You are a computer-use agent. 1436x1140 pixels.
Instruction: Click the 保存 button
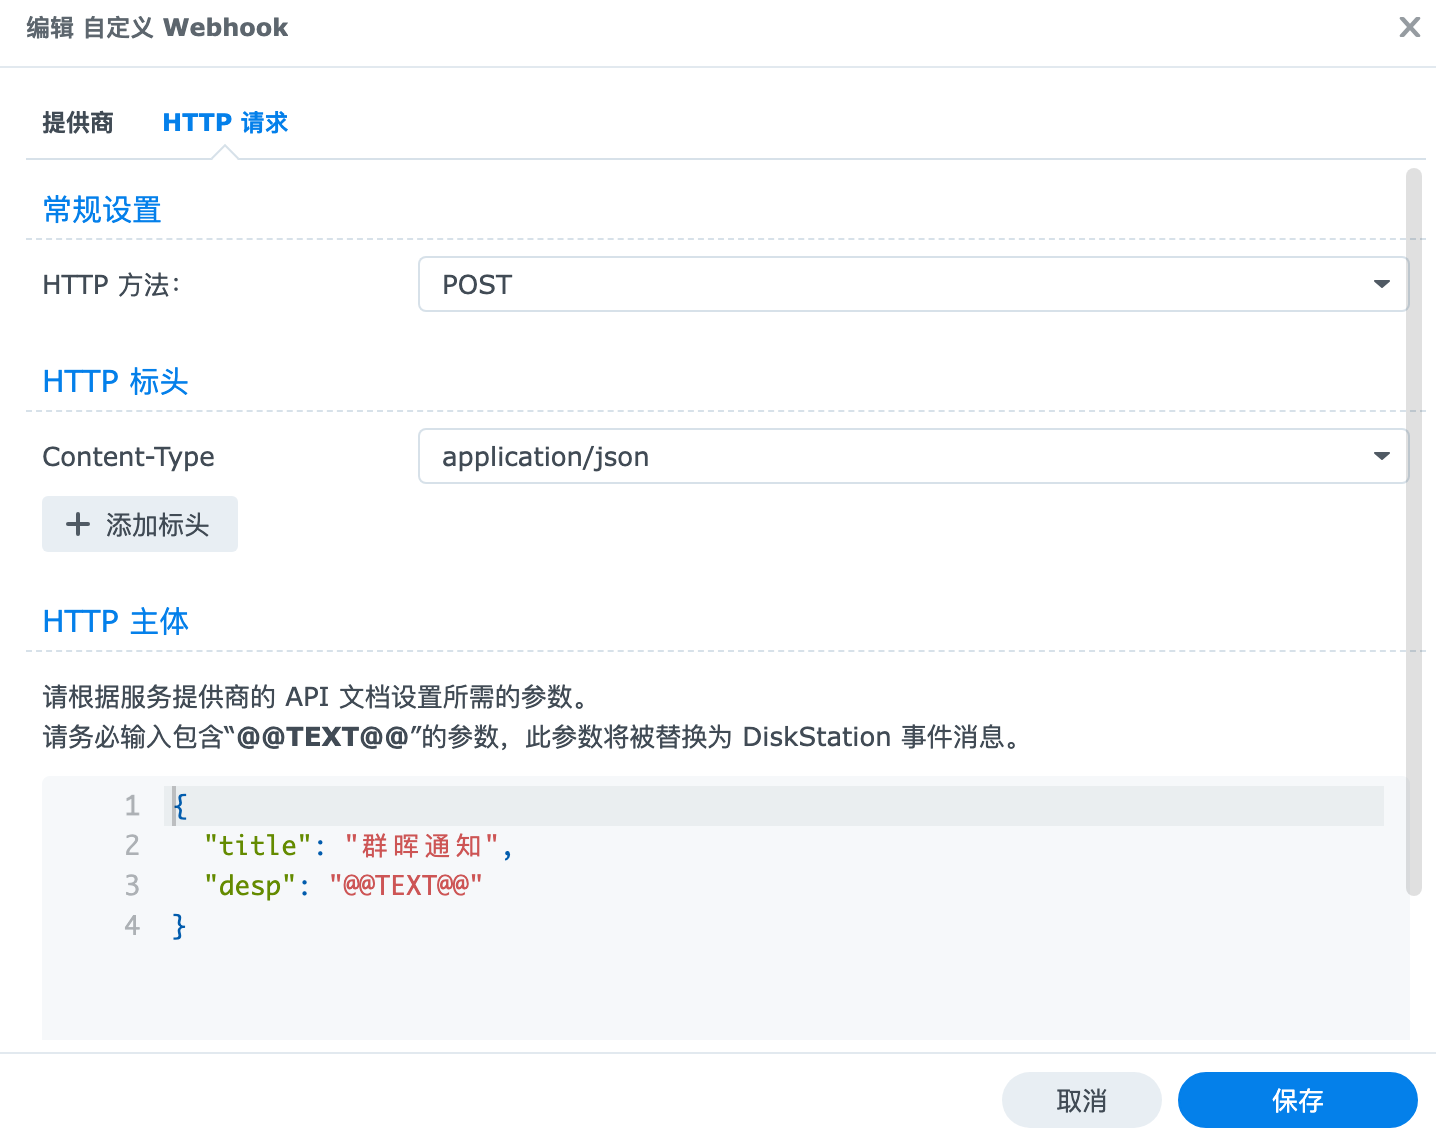point(1297,1100)
